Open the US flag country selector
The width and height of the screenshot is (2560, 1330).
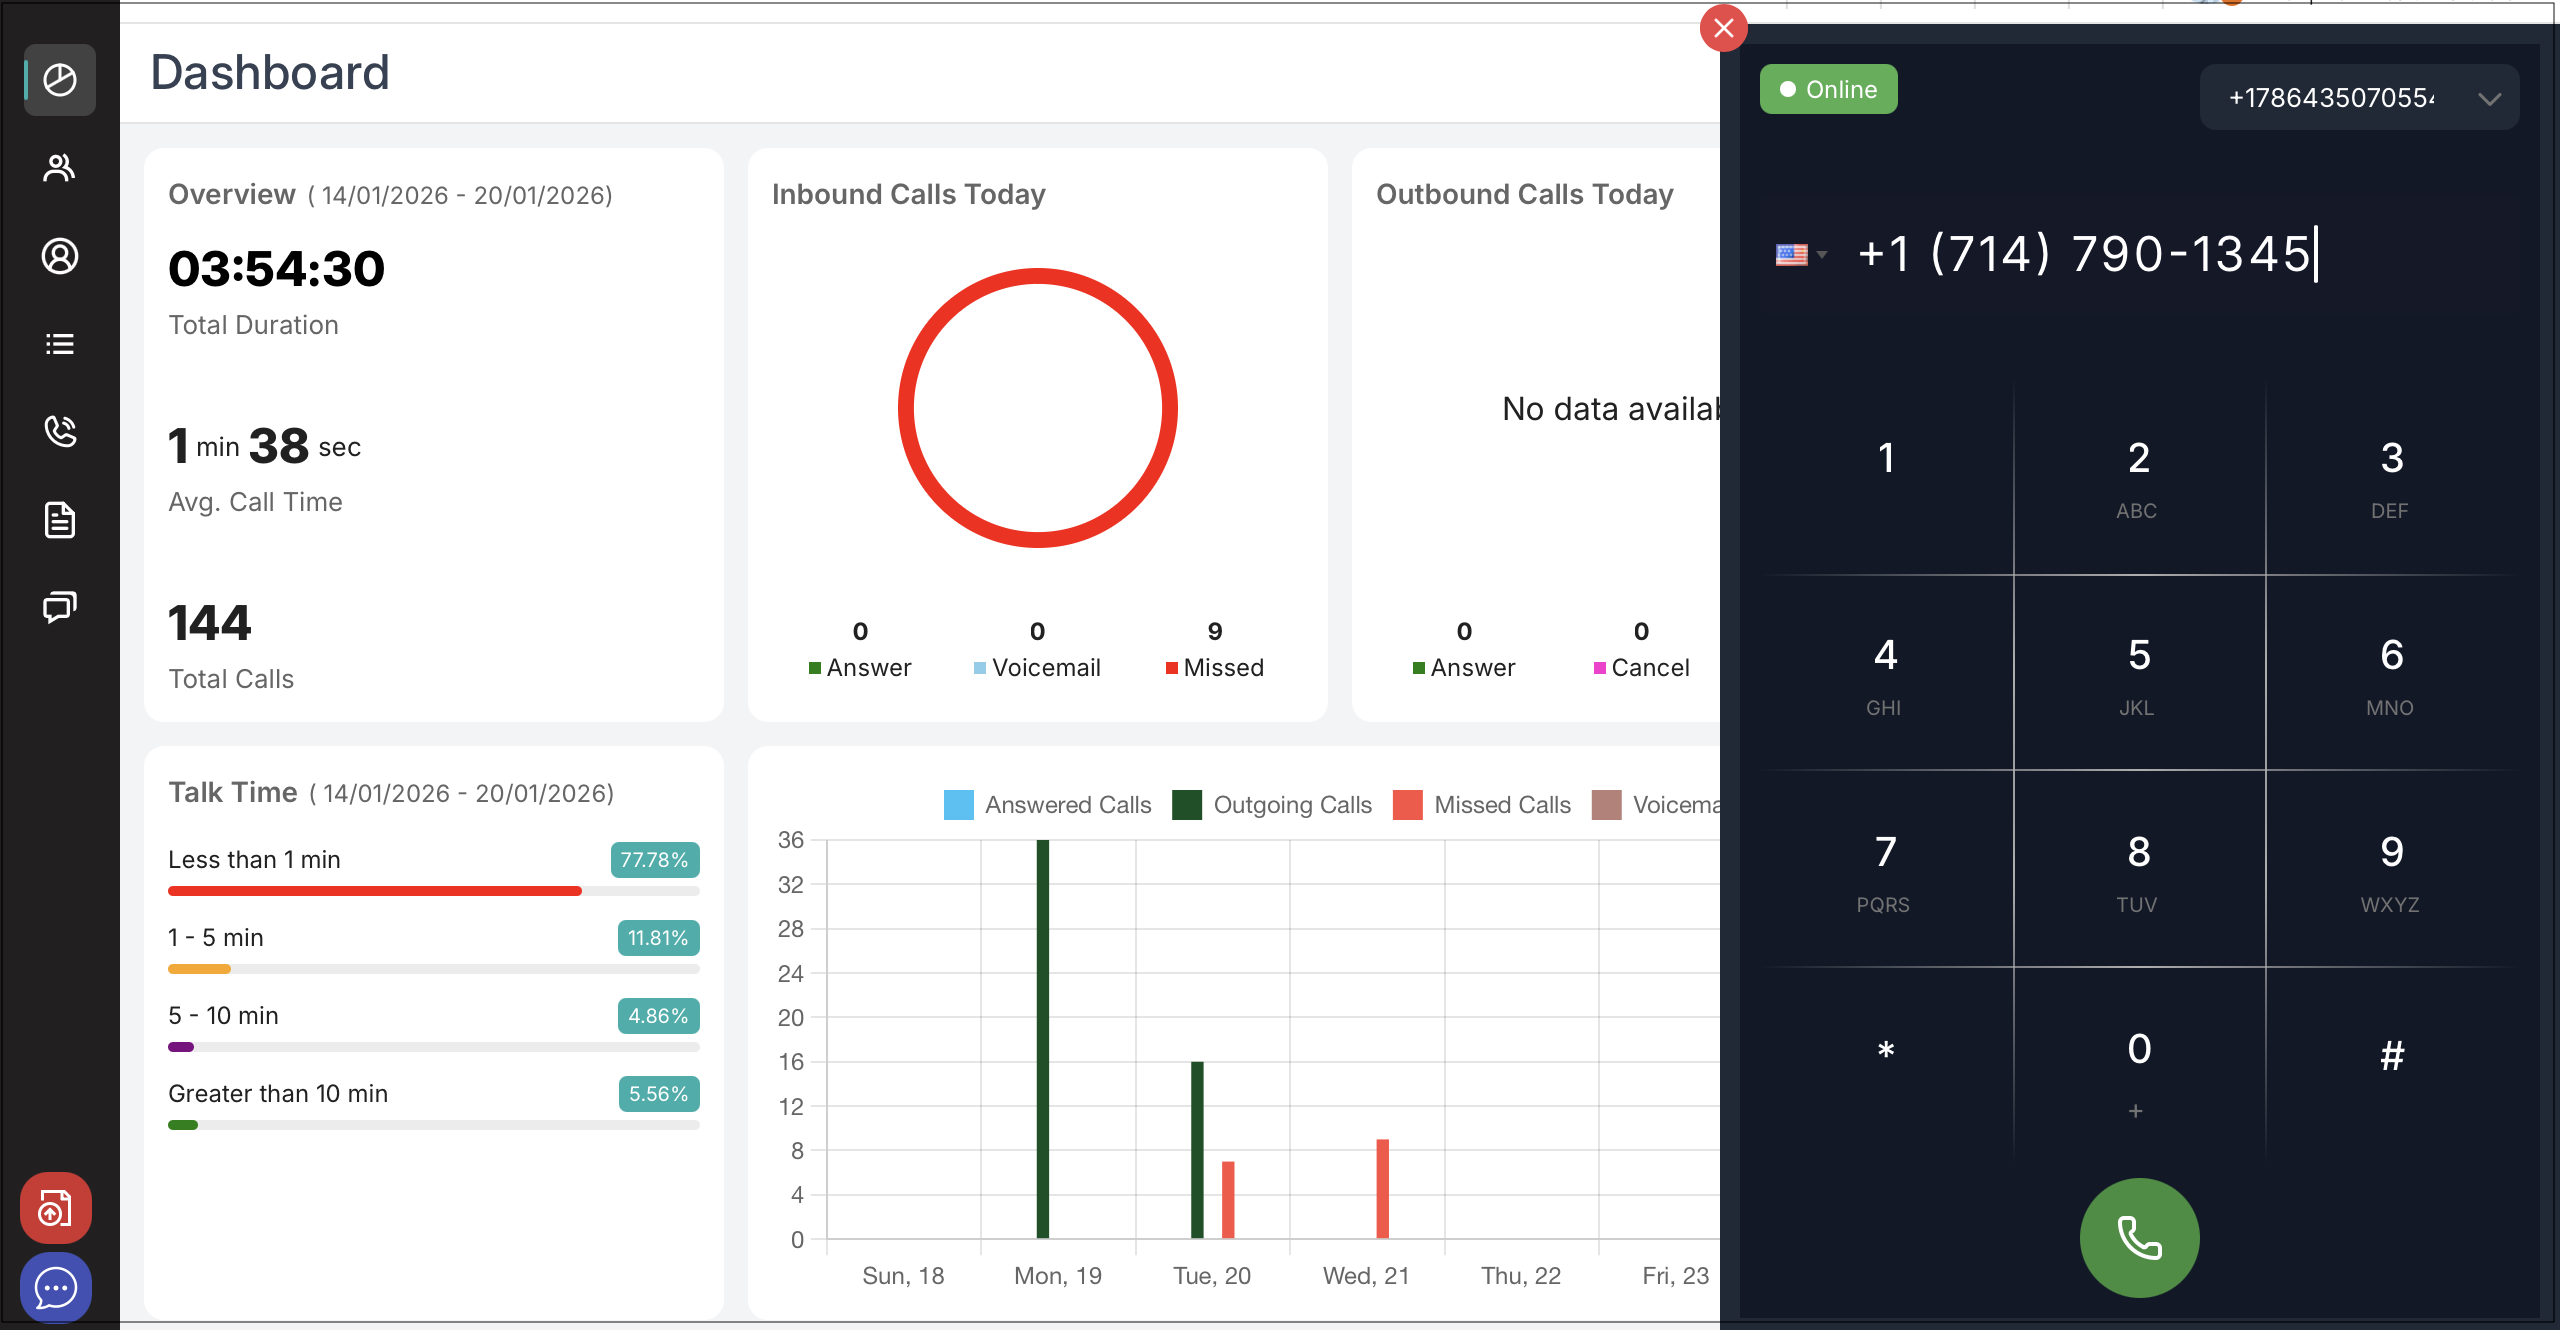click(1801, 255)
